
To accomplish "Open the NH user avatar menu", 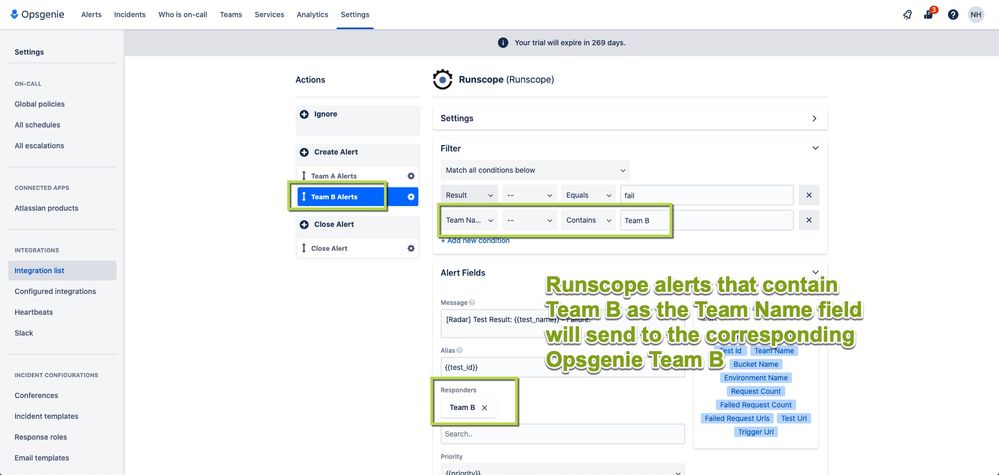I will point(975,15).
